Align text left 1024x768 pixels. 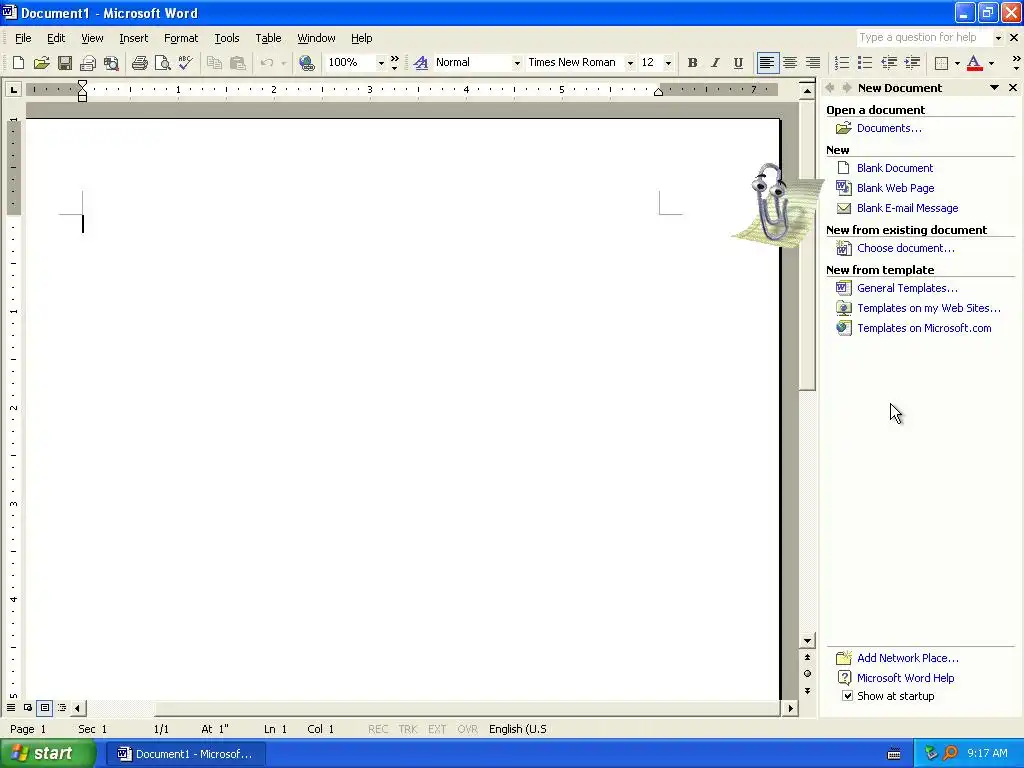(x=767, y=63)
